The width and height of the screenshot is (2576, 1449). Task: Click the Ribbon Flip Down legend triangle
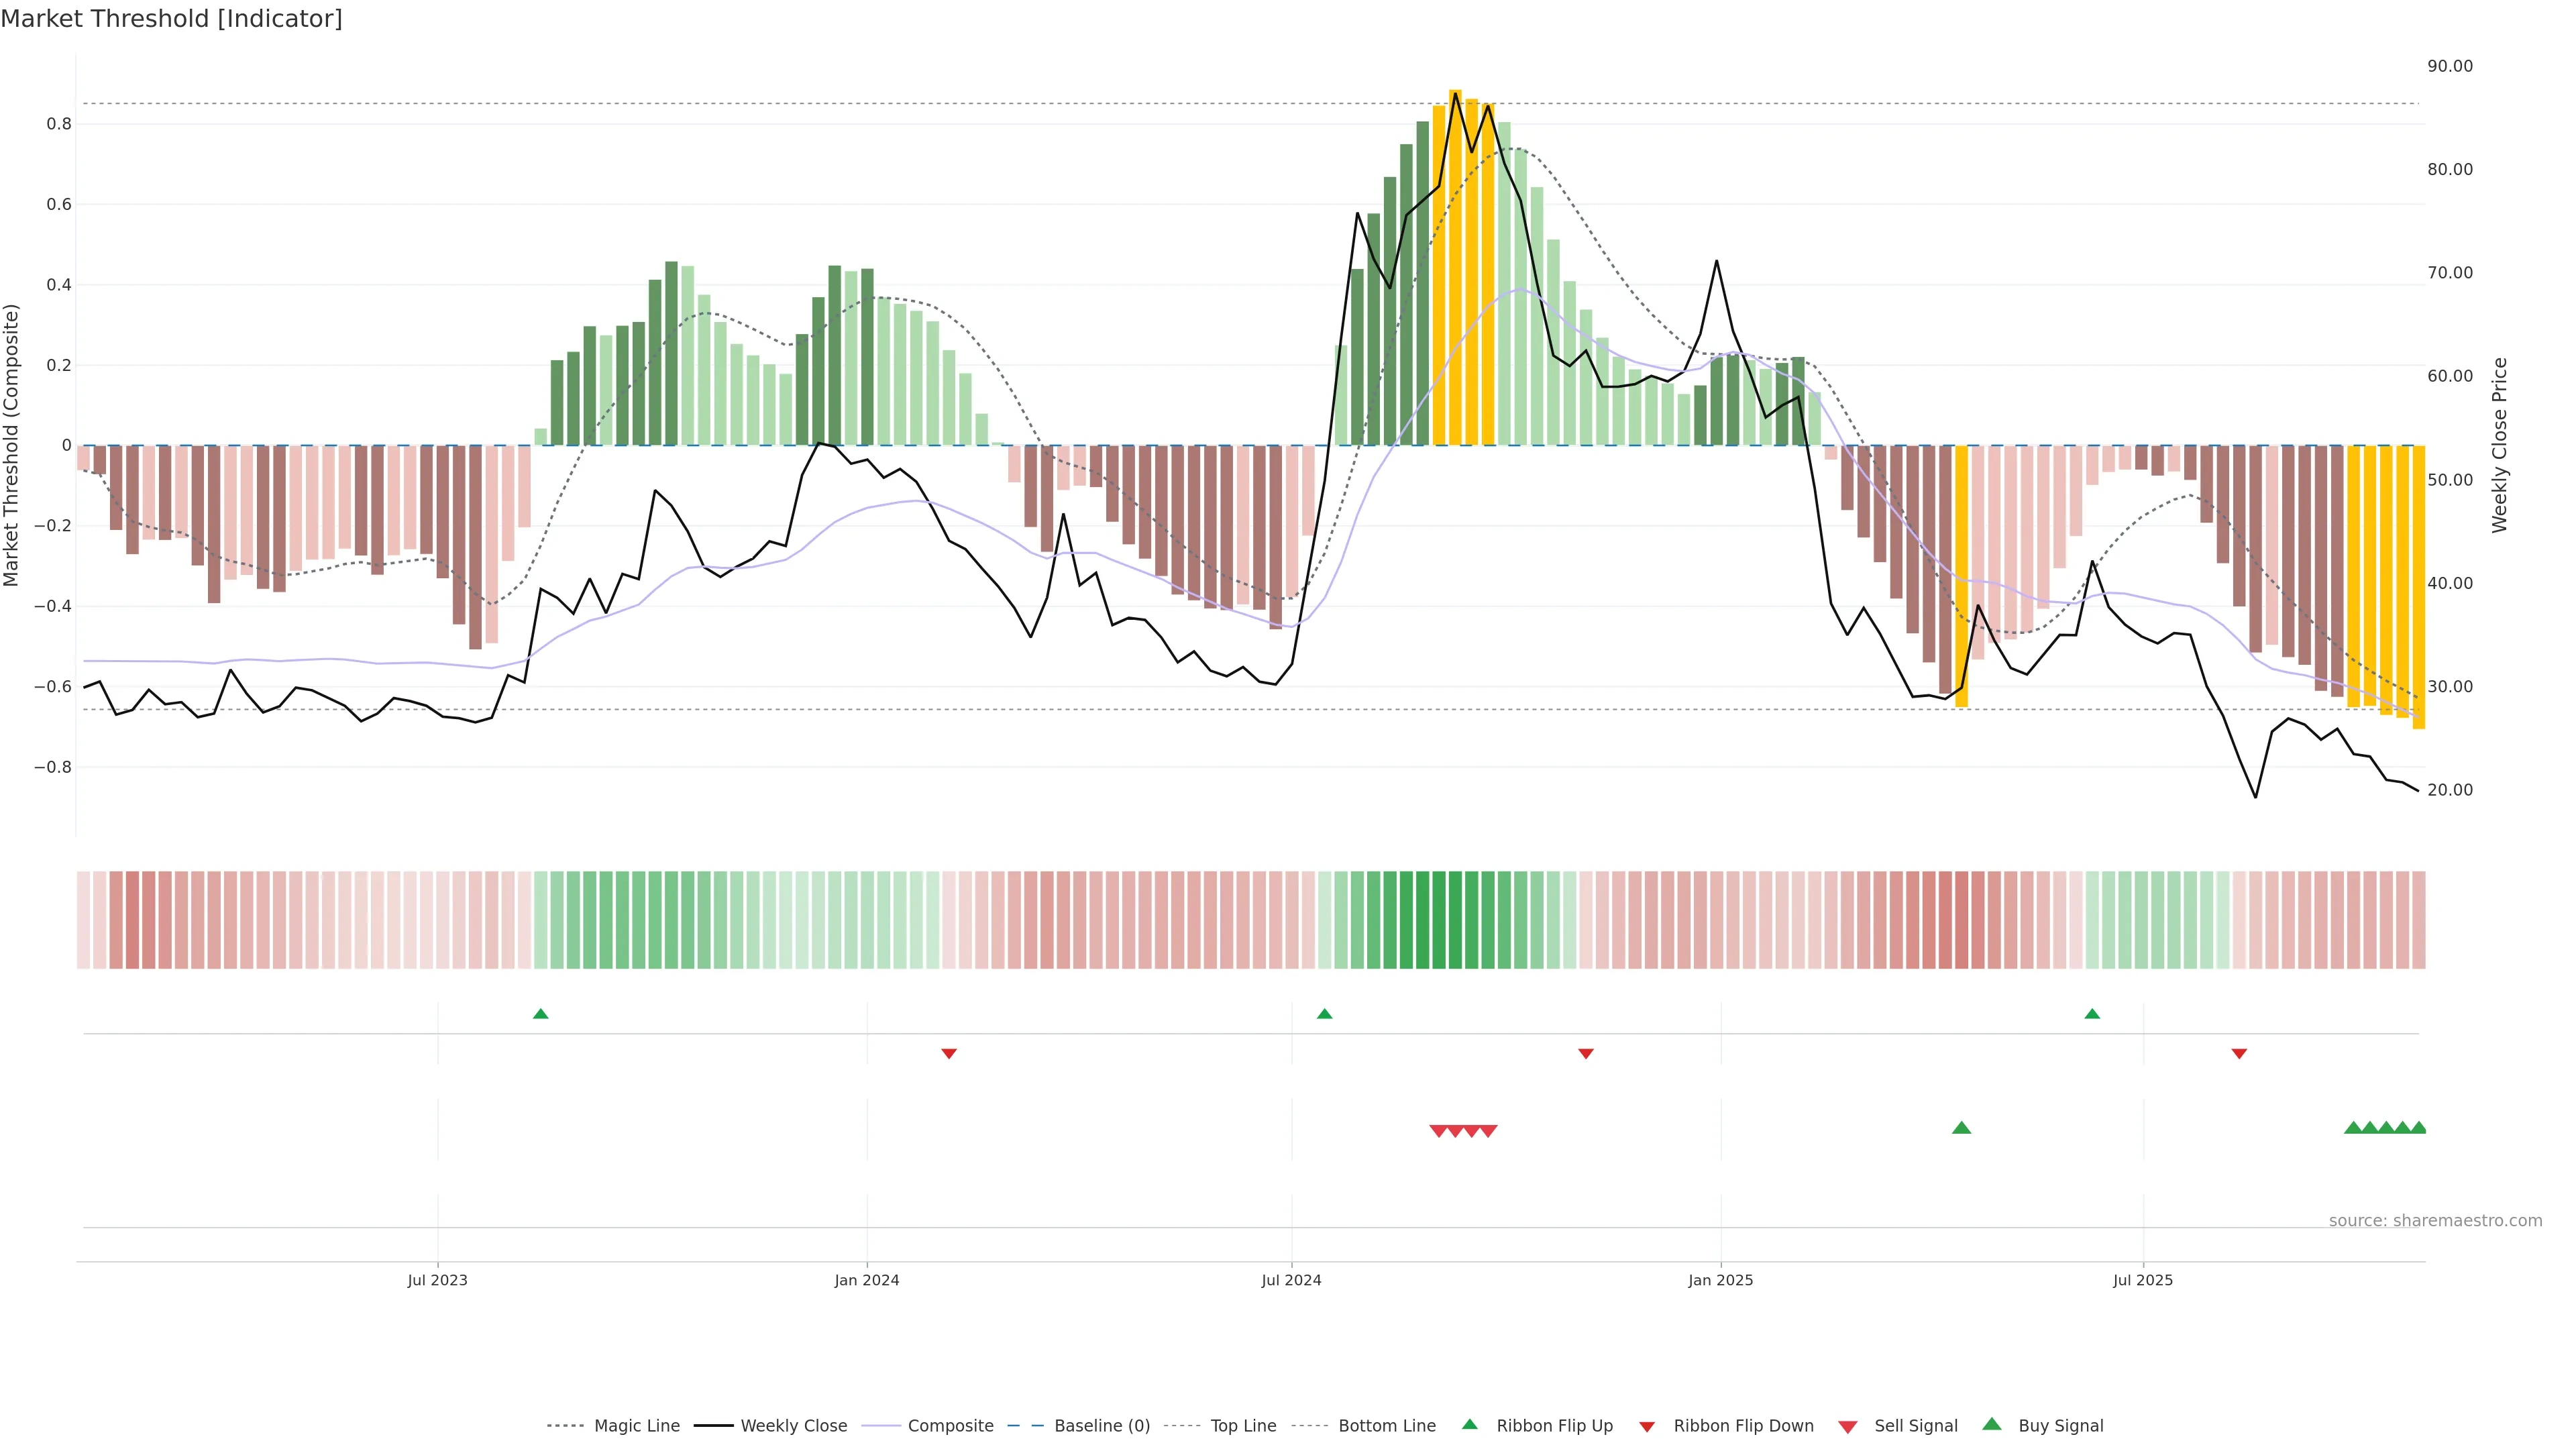1646,1426
